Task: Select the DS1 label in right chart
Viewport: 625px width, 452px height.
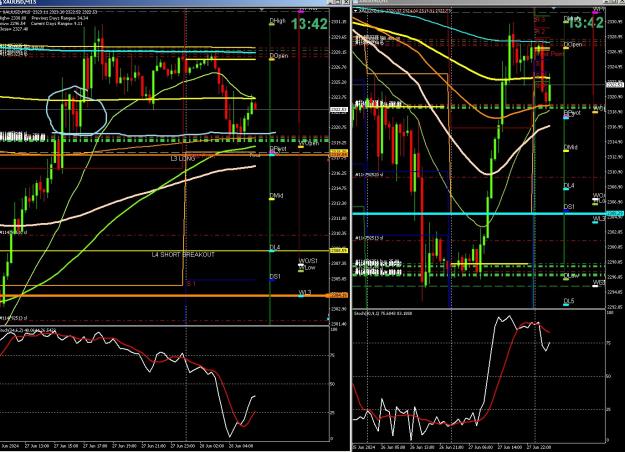Action: (x=569, y=207)
